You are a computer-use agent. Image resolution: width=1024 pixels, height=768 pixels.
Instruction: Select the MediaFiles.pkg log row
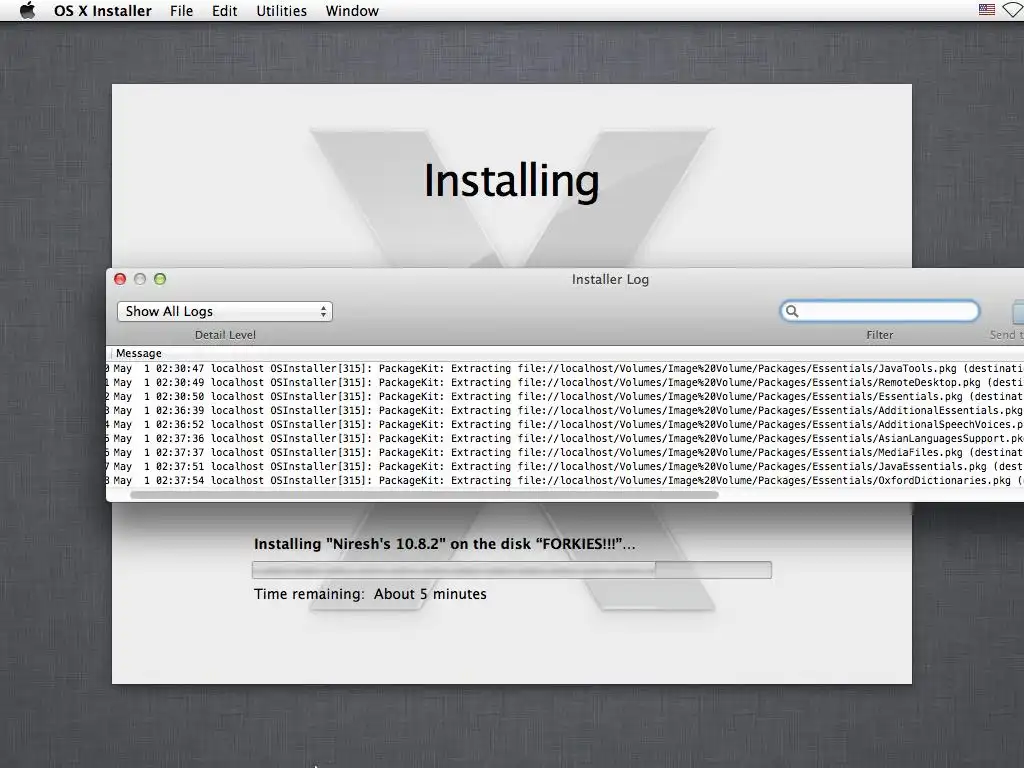coord(565,453)
